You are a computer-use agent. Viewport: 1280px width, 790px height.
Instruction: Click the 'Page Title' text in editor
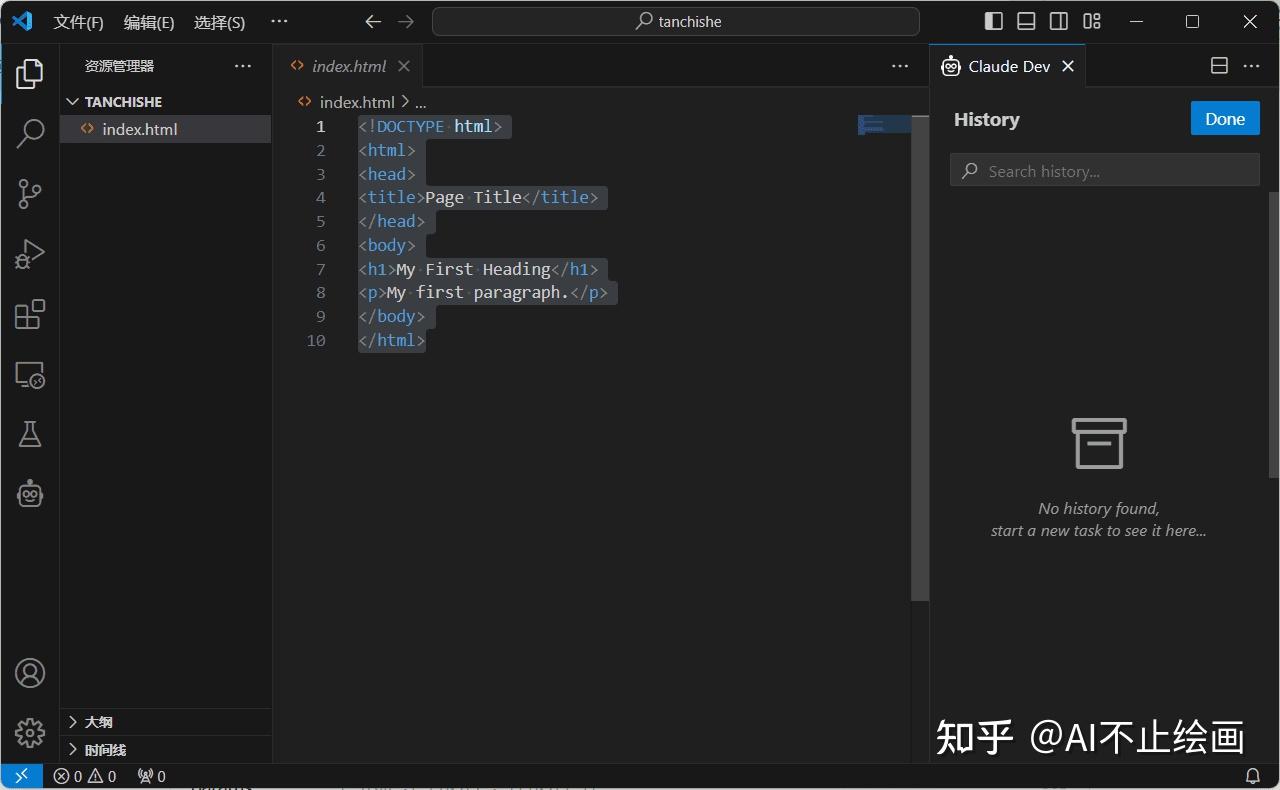pyautogui.click(x=474, y=198)
